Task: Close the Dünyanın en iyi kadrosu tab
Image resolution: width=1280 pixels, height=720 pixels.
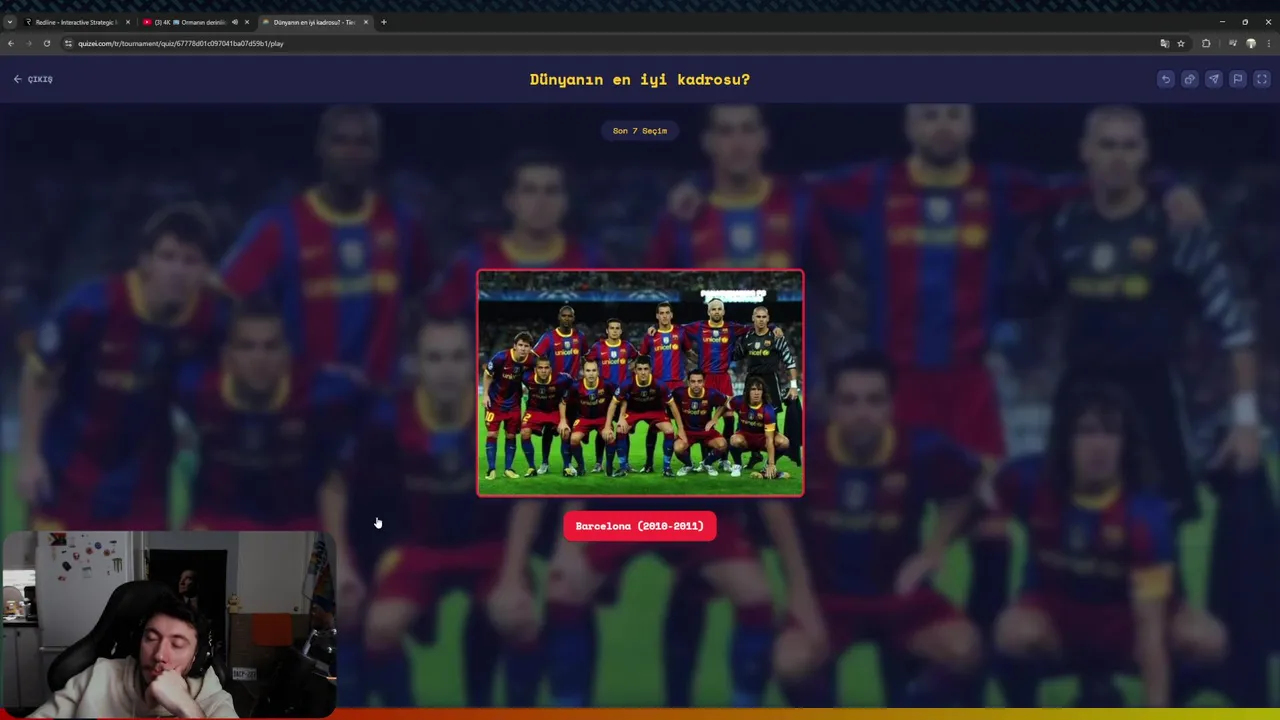Action: (366, 22)
